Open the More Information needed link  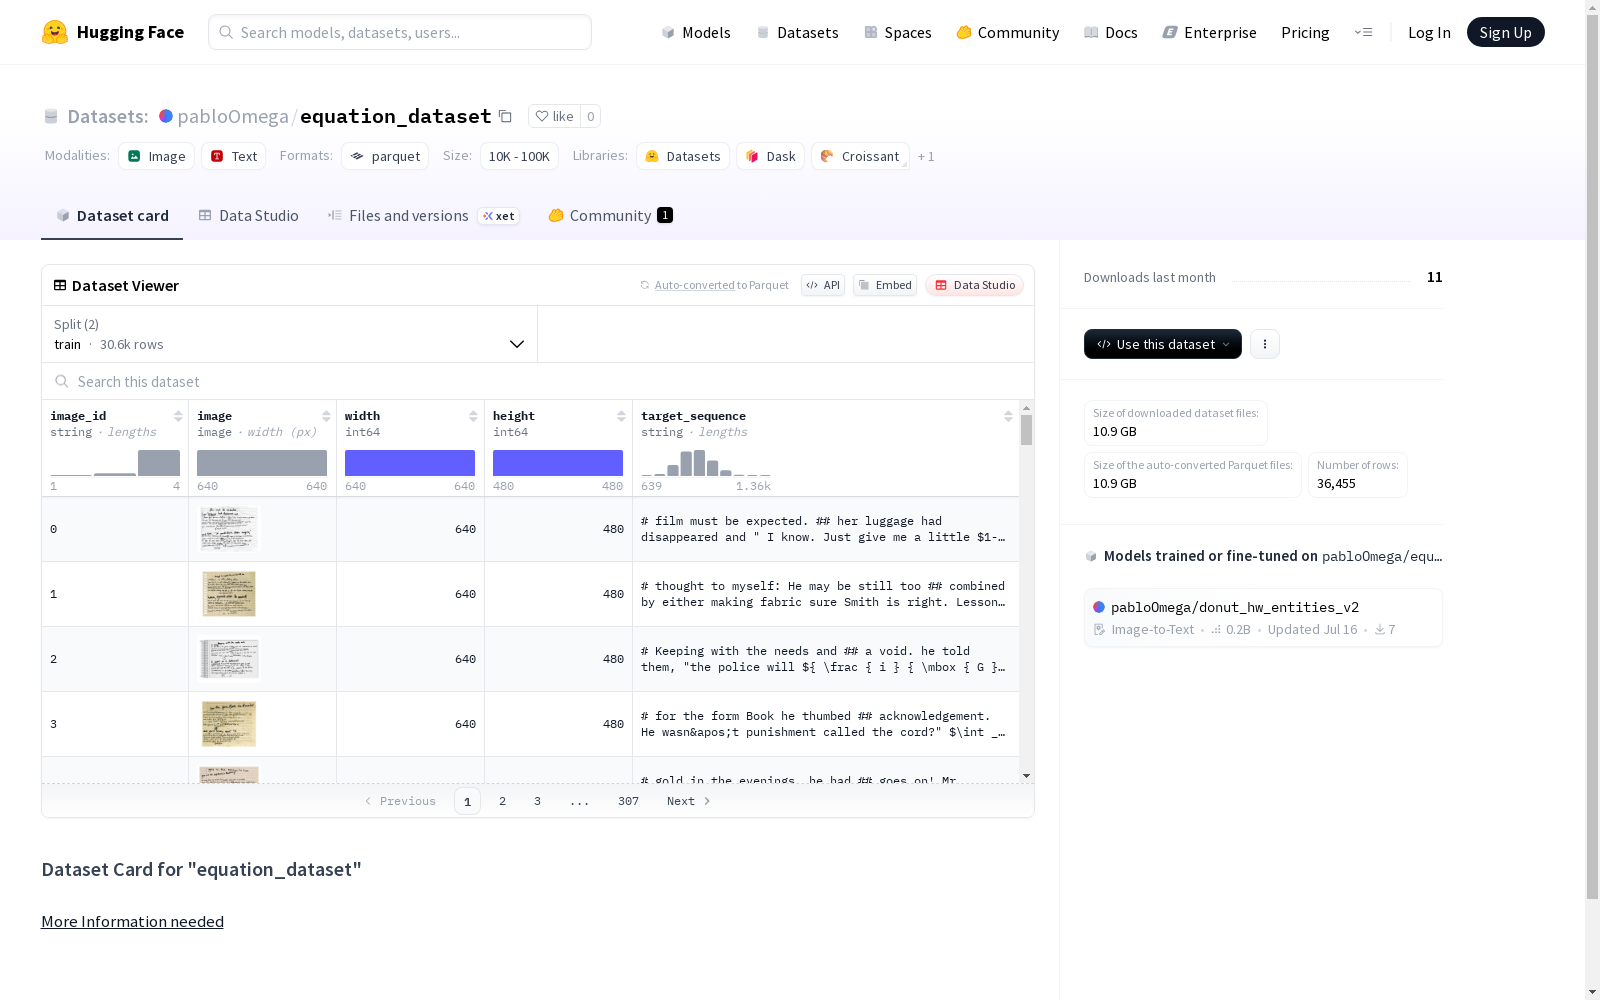[132, 921]
